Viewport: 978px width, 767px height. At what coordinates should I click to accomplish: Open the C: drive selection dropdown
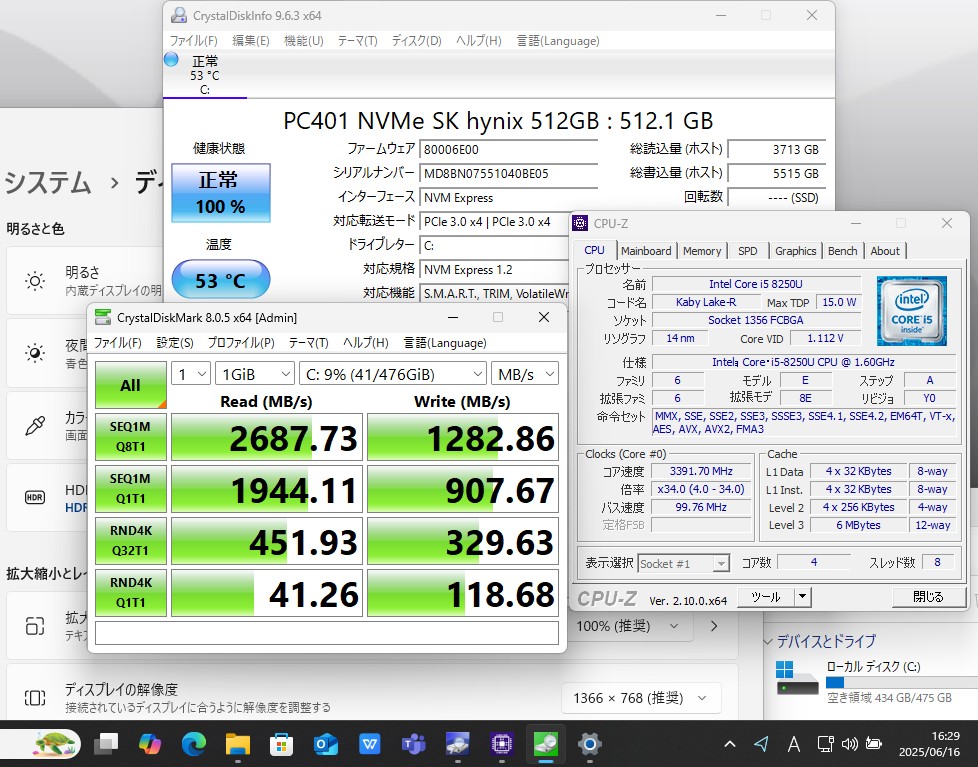tap(392, 374)
